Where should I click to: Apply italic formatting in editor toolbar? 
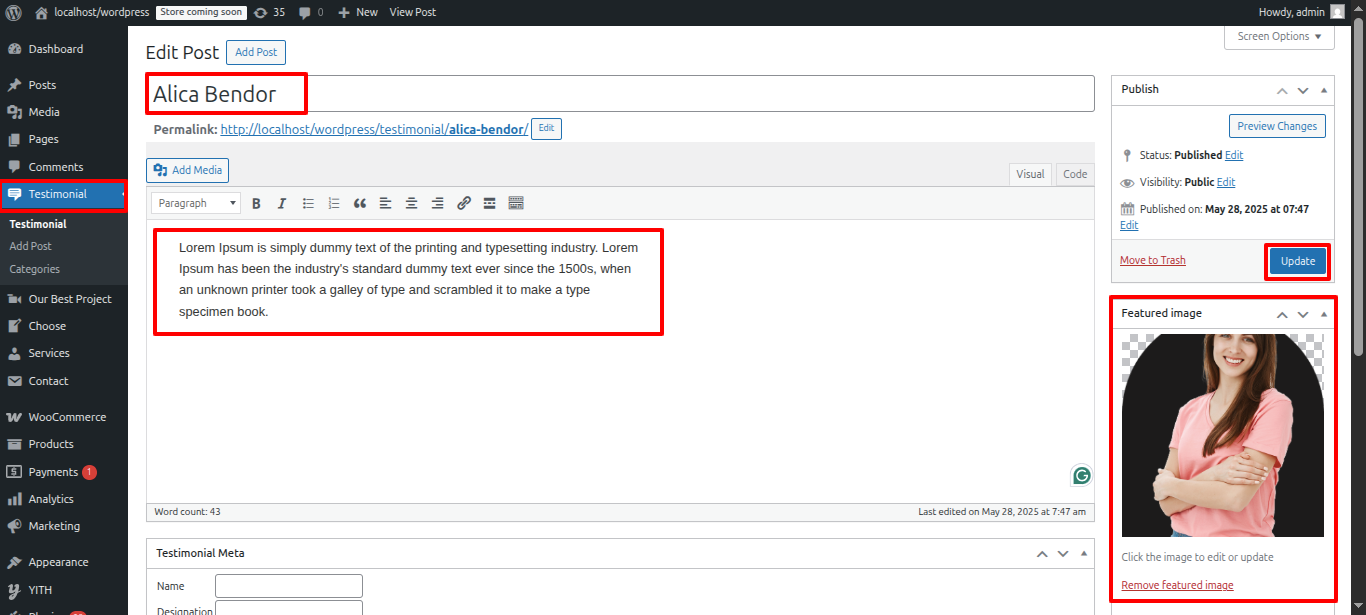282,203
